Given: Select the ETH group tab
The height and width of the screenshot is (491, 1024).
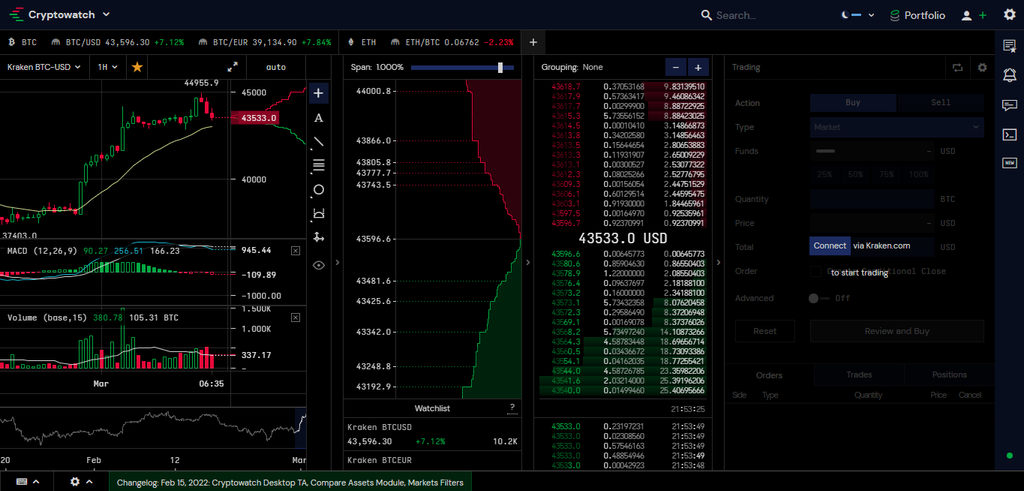Looking at the screenshot, I should 361,42.
